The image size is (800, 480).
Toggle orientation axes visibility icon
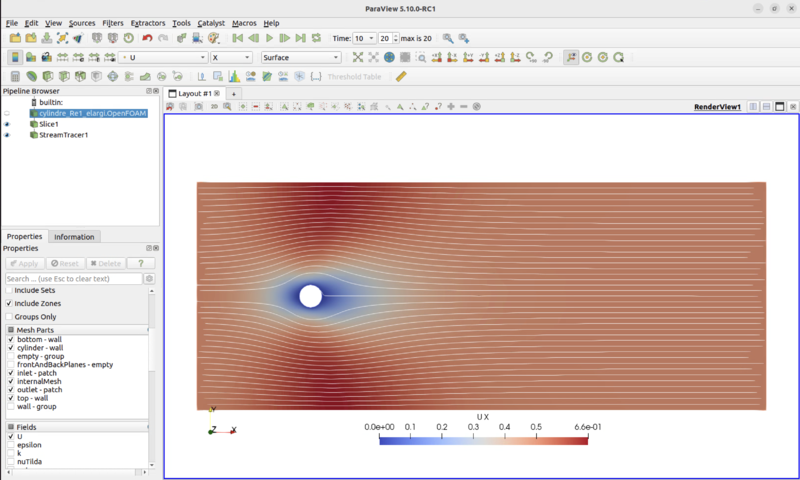[x=571, y=57]
